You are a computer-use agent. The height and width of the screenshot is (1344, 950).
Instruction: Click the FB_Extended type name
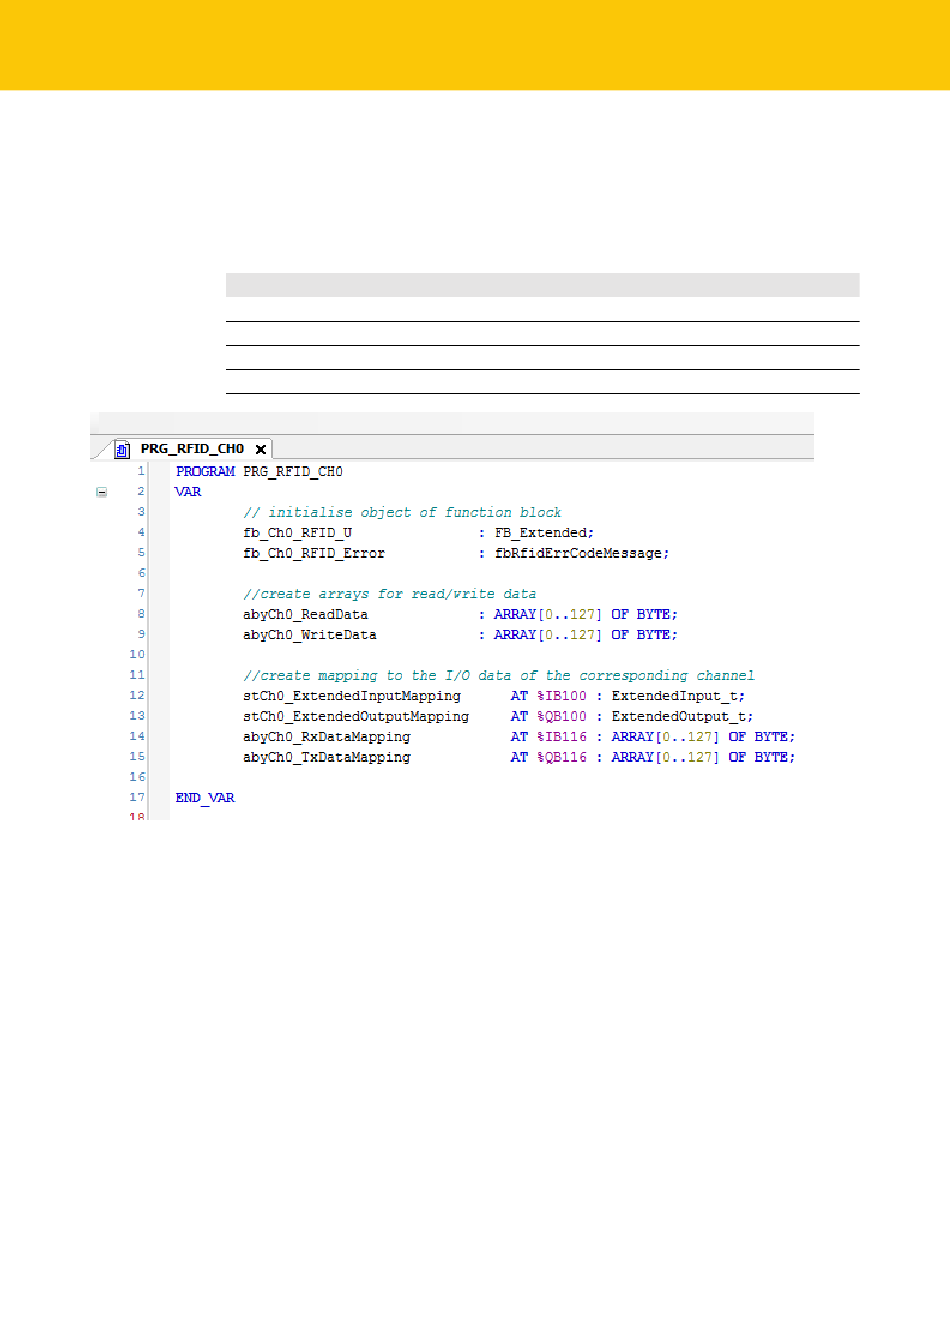point(543,533)
